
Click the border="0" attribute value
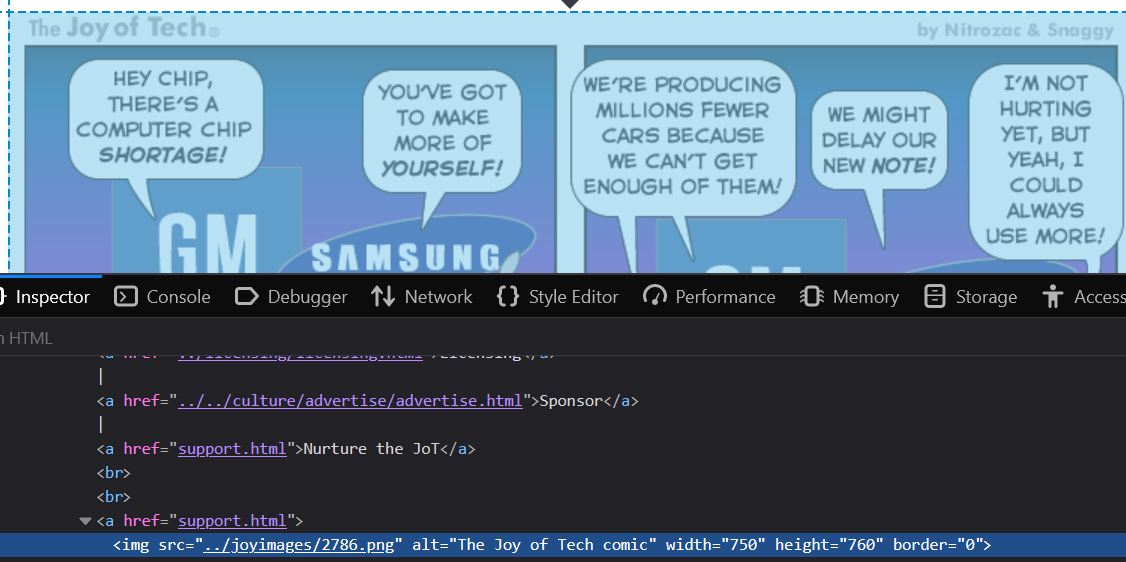(937, 545)
